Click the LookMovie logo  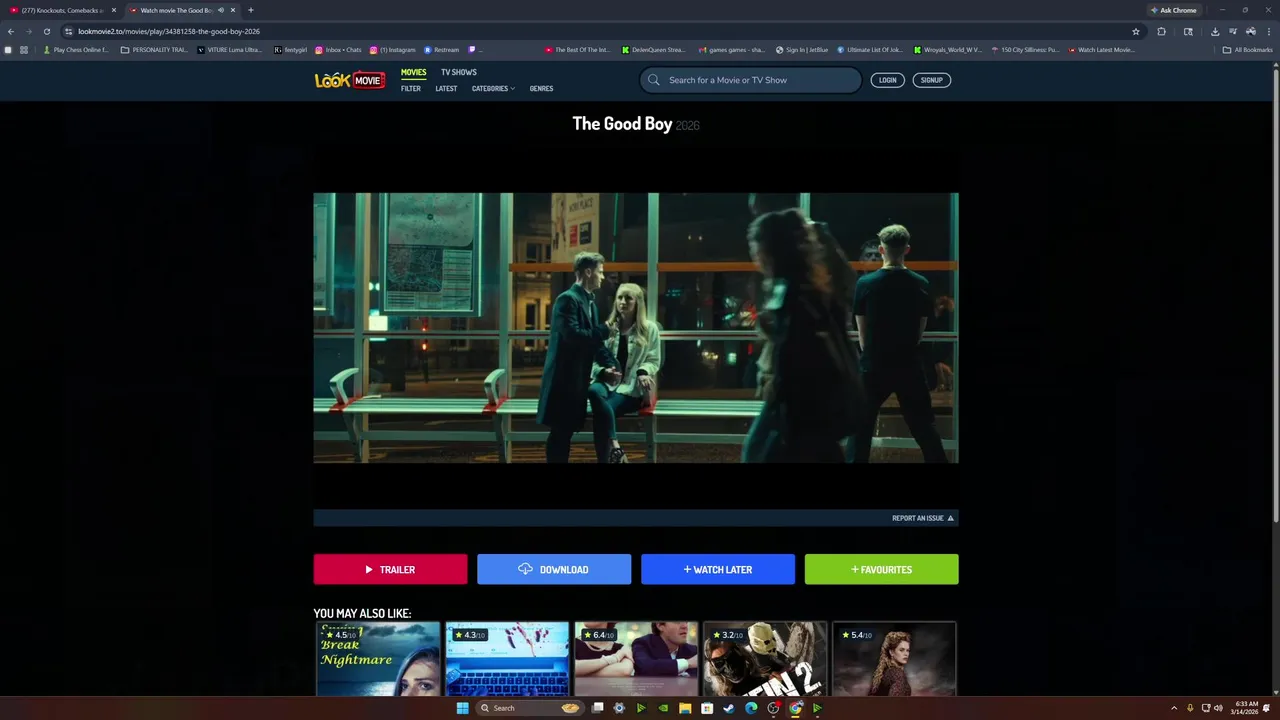click(x=350, y=80)
